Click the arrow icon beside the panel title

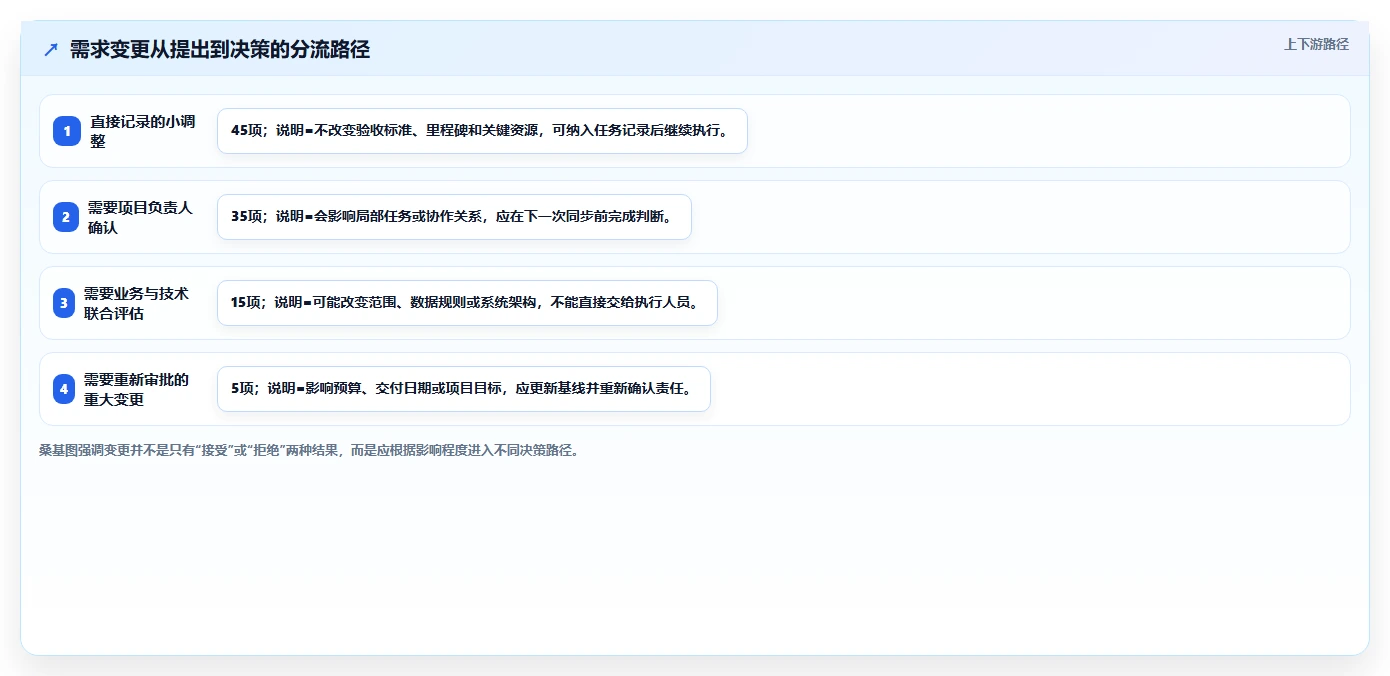click(x=51, y=49)
